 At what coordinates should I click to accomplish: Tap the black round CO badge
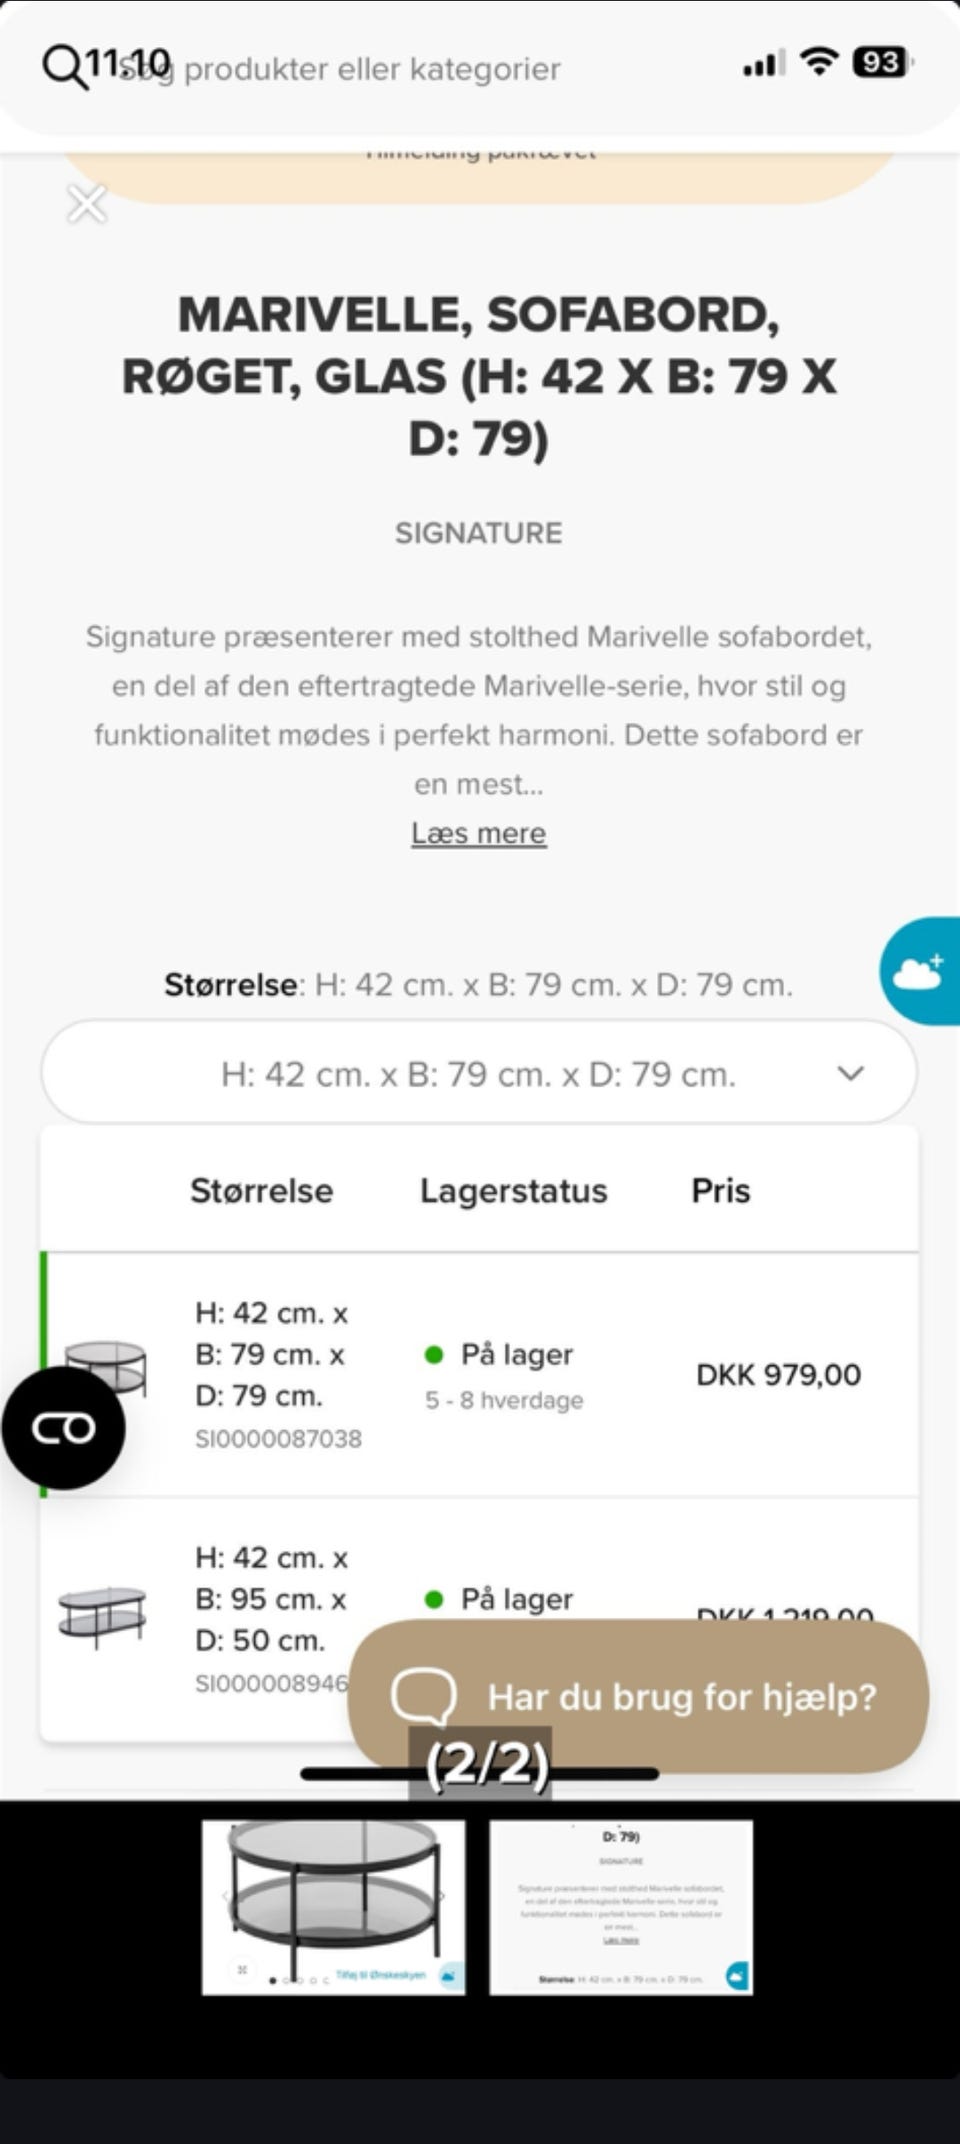point(63,1428)
